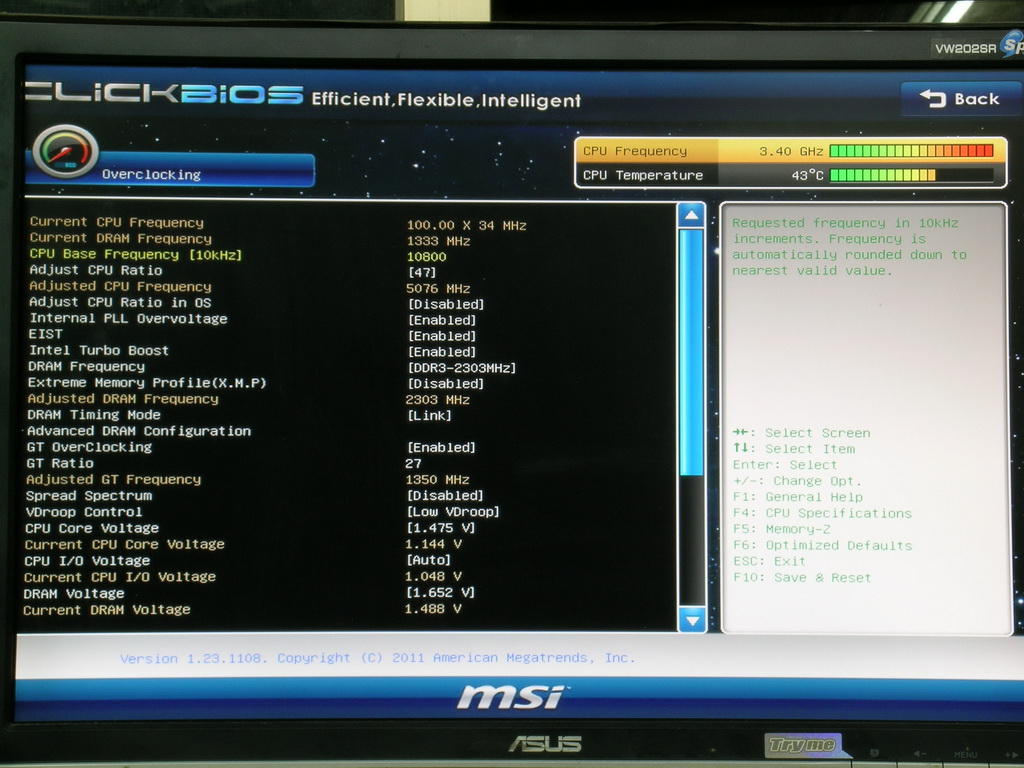Open DRAM Frequency DDR3-2303MHz option
The image size is (1024, 768).
(461, 368)
